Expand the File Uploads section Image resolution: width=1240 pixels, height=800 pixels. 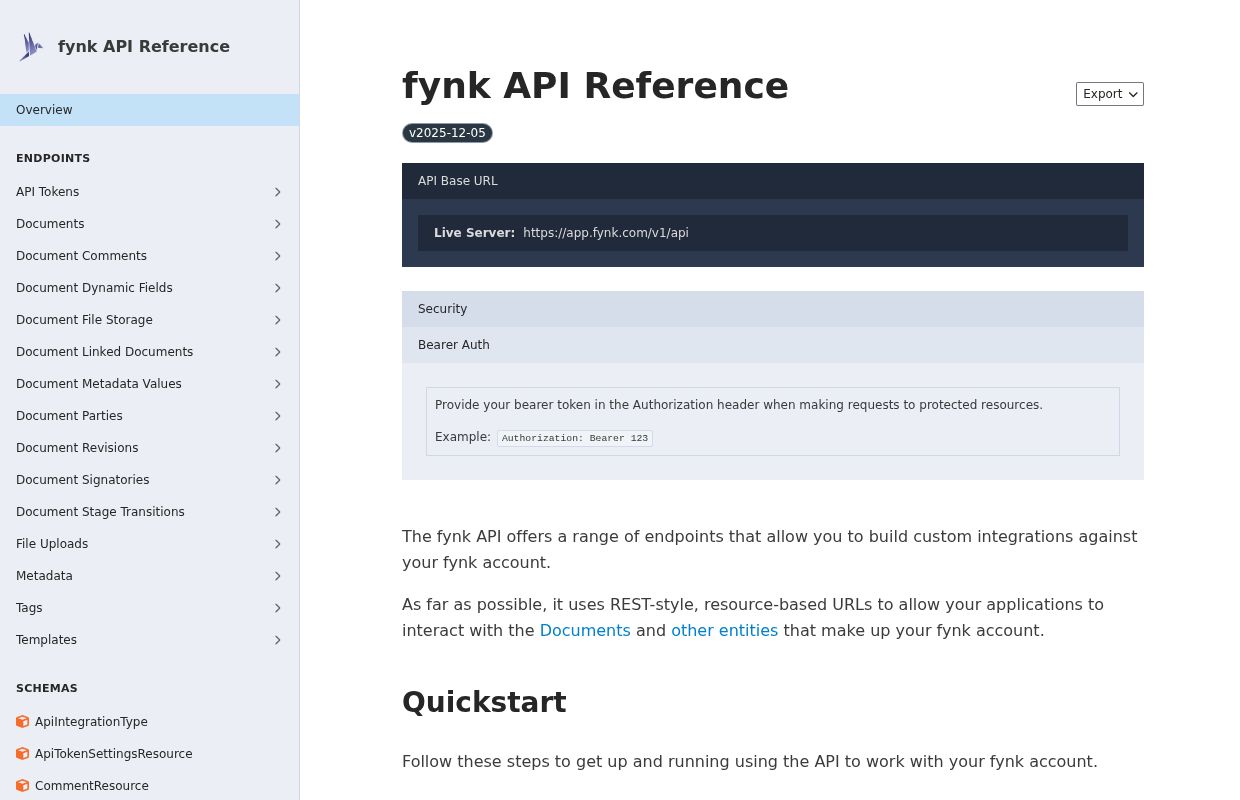(x=278, y=544)
